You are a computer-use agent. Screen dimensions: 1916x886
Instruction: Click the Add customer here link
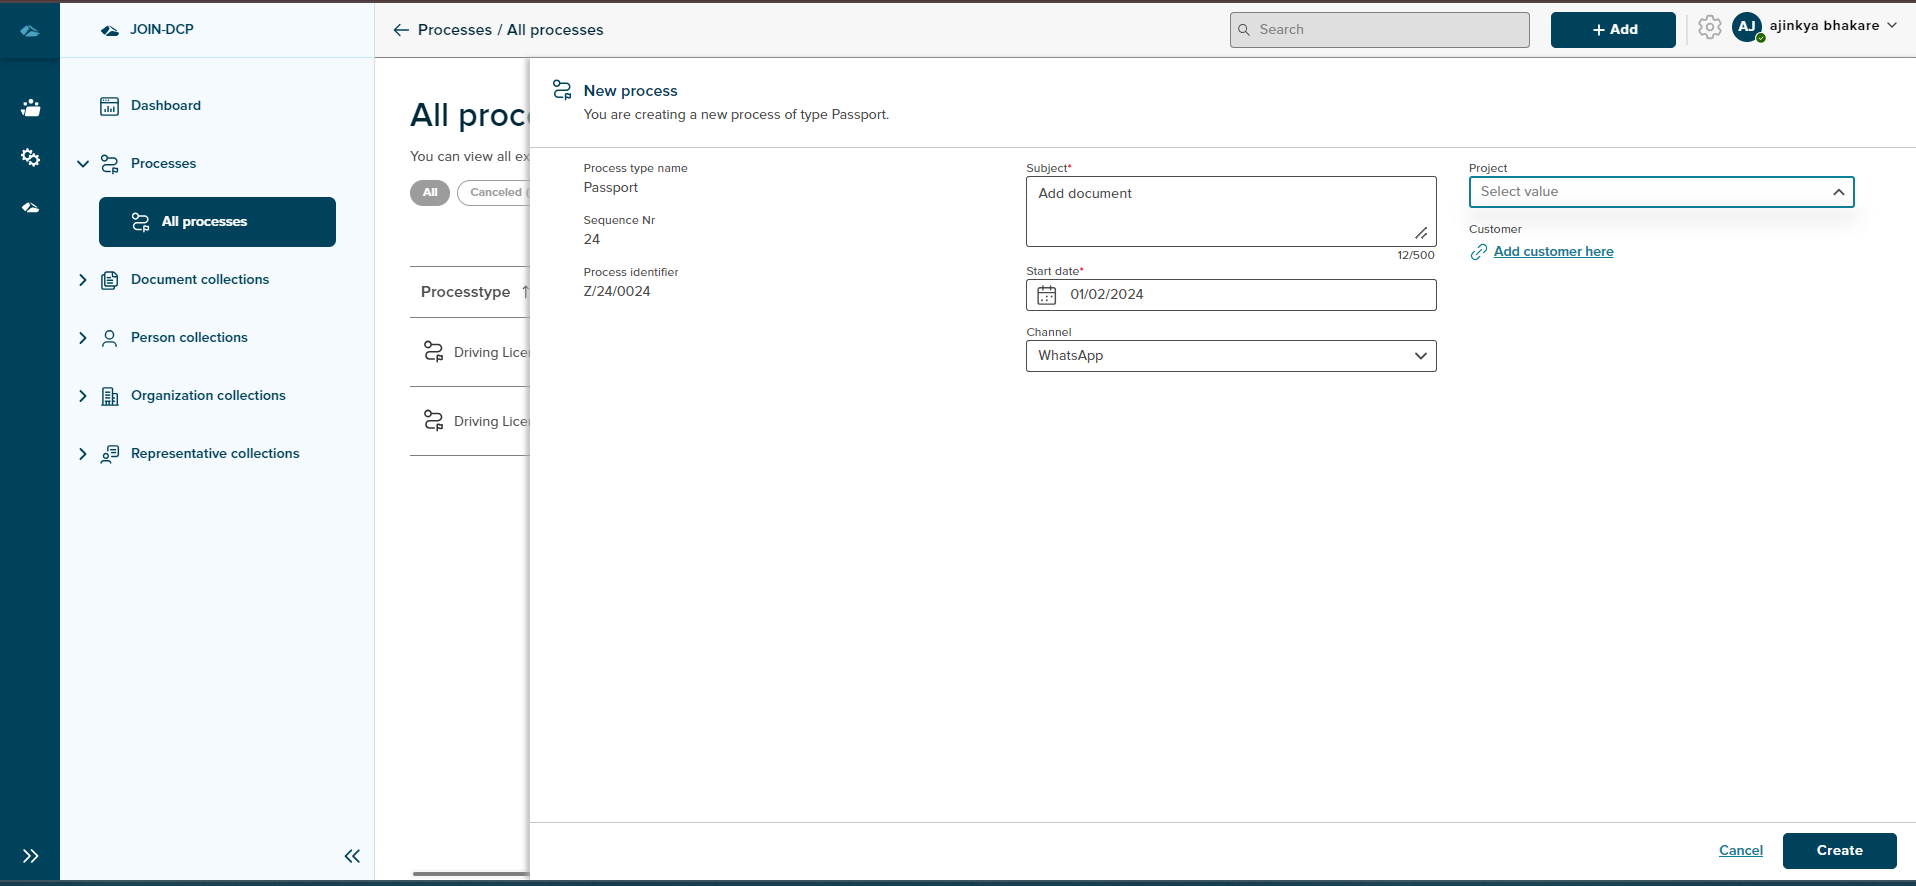coord(1553,252)
